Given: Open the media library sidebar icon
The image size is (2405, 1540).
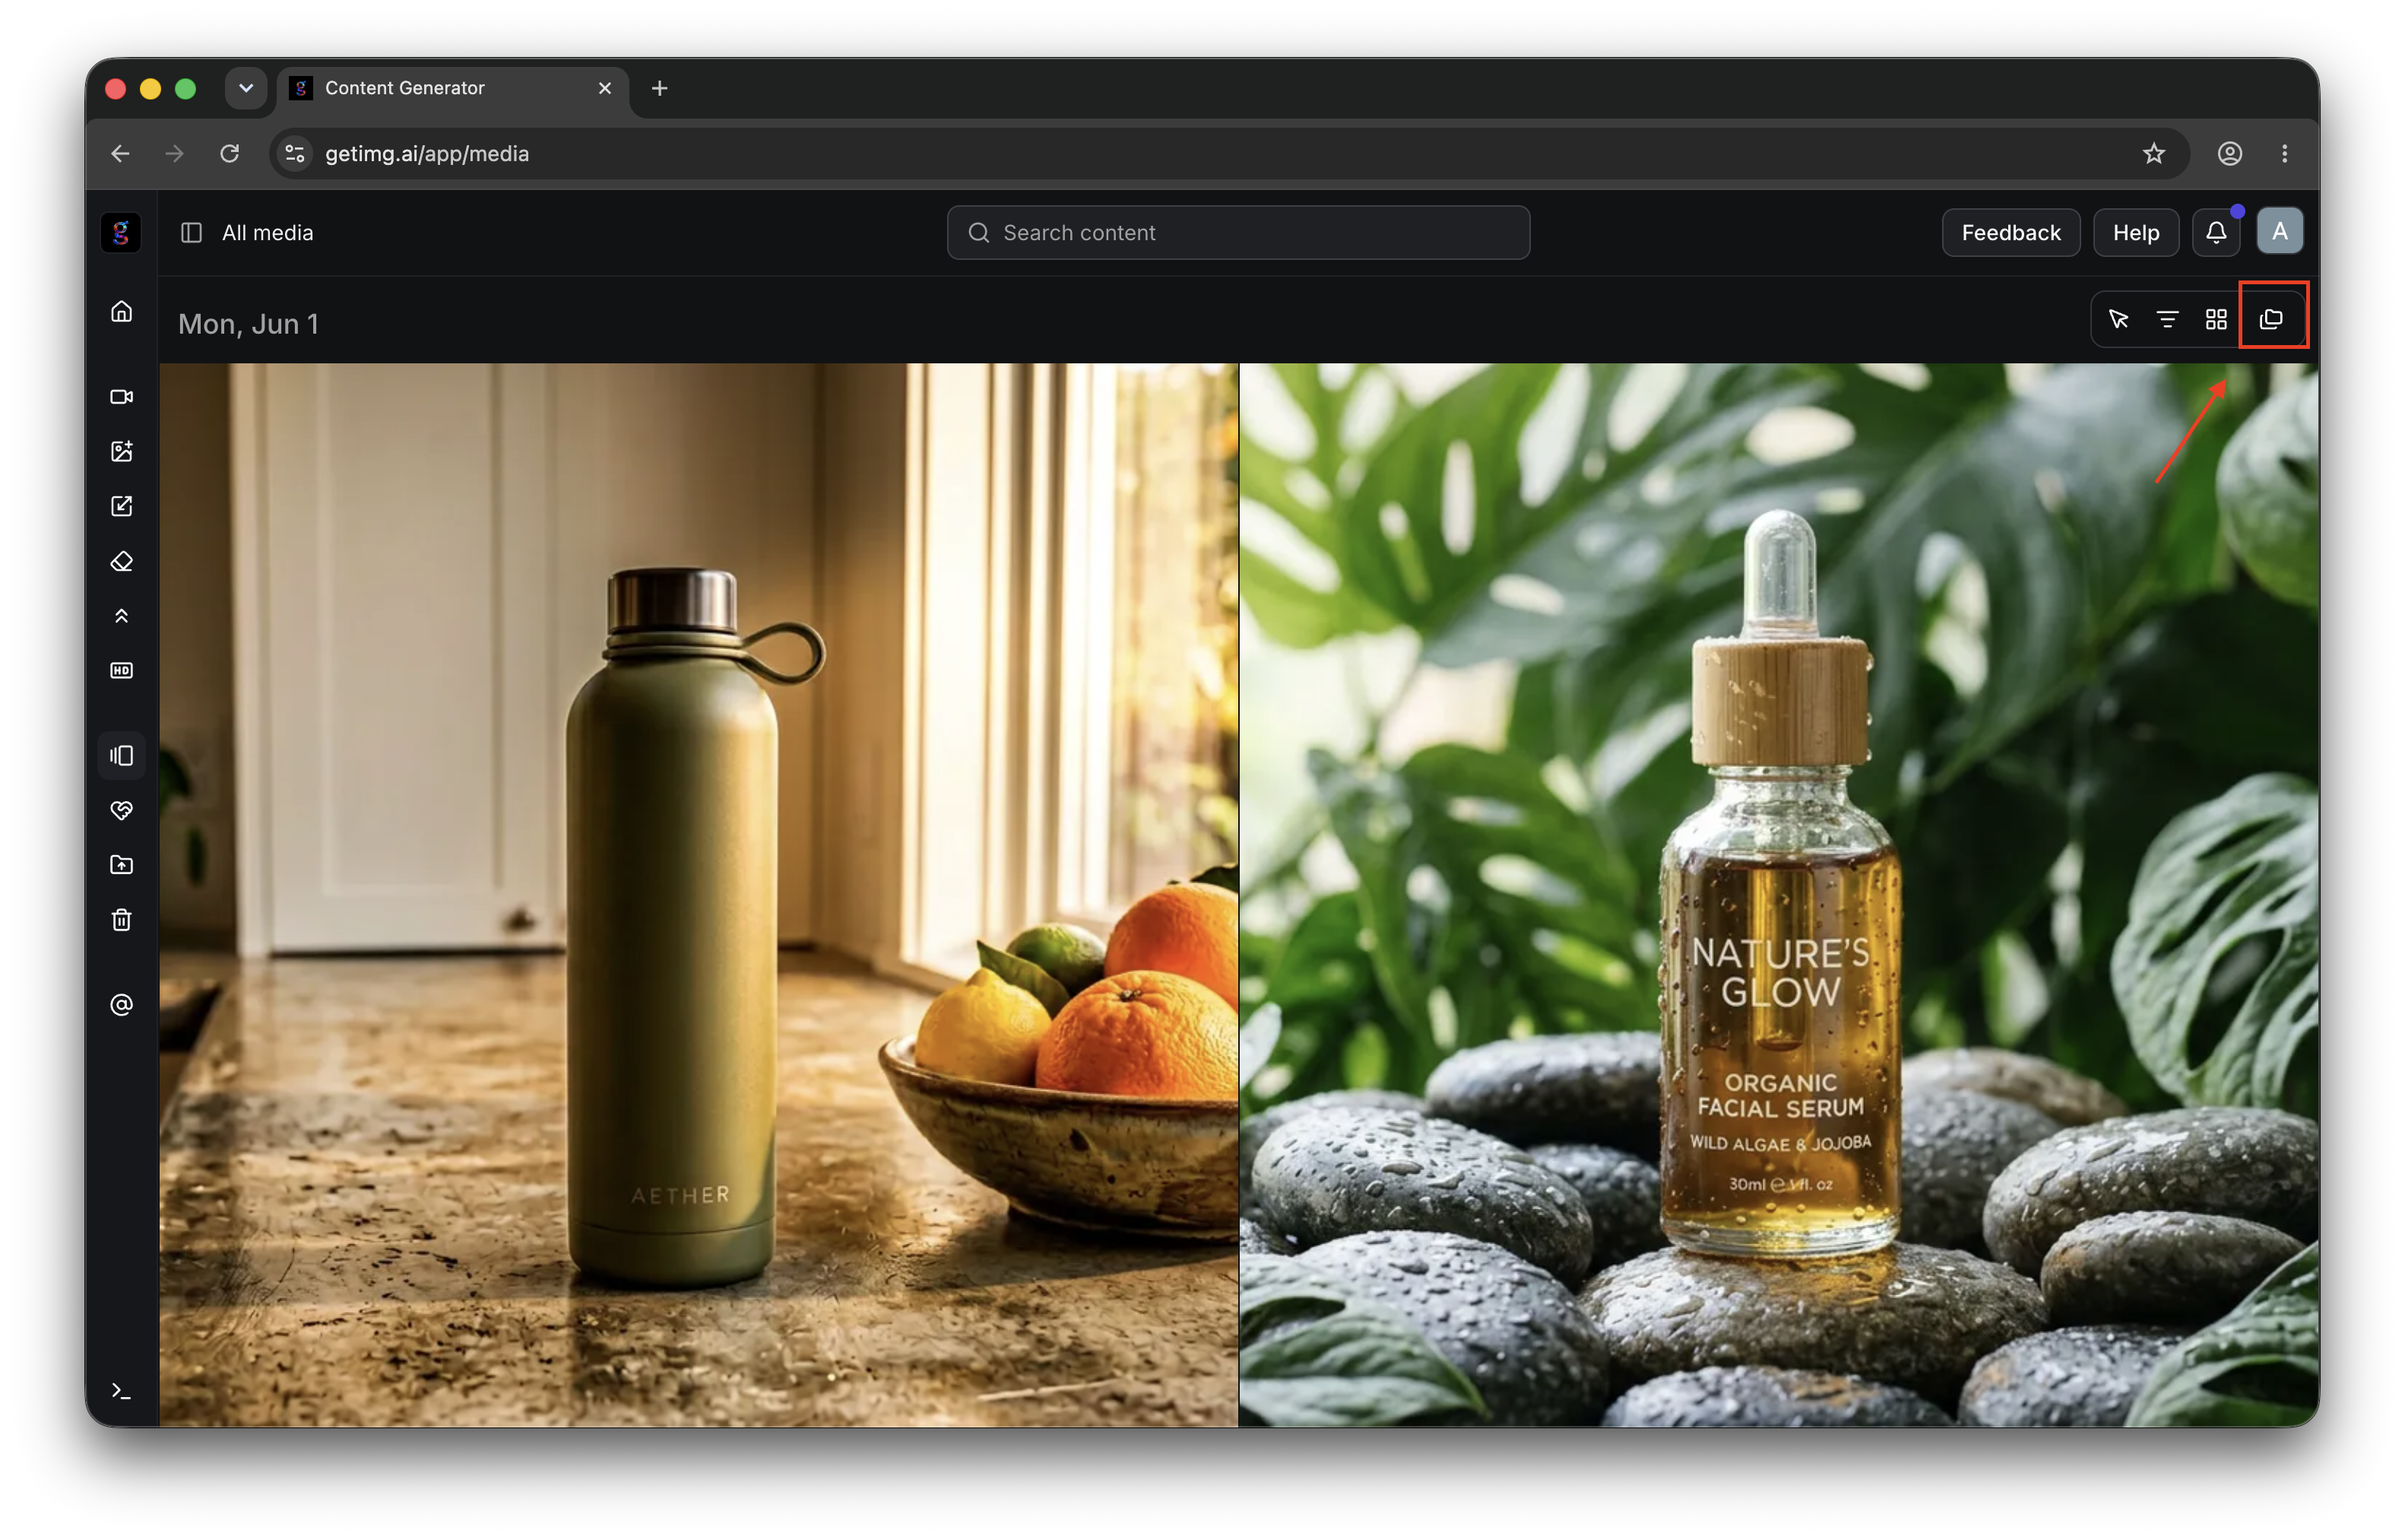Looking at the screenshot, I should tap(121, 755).
